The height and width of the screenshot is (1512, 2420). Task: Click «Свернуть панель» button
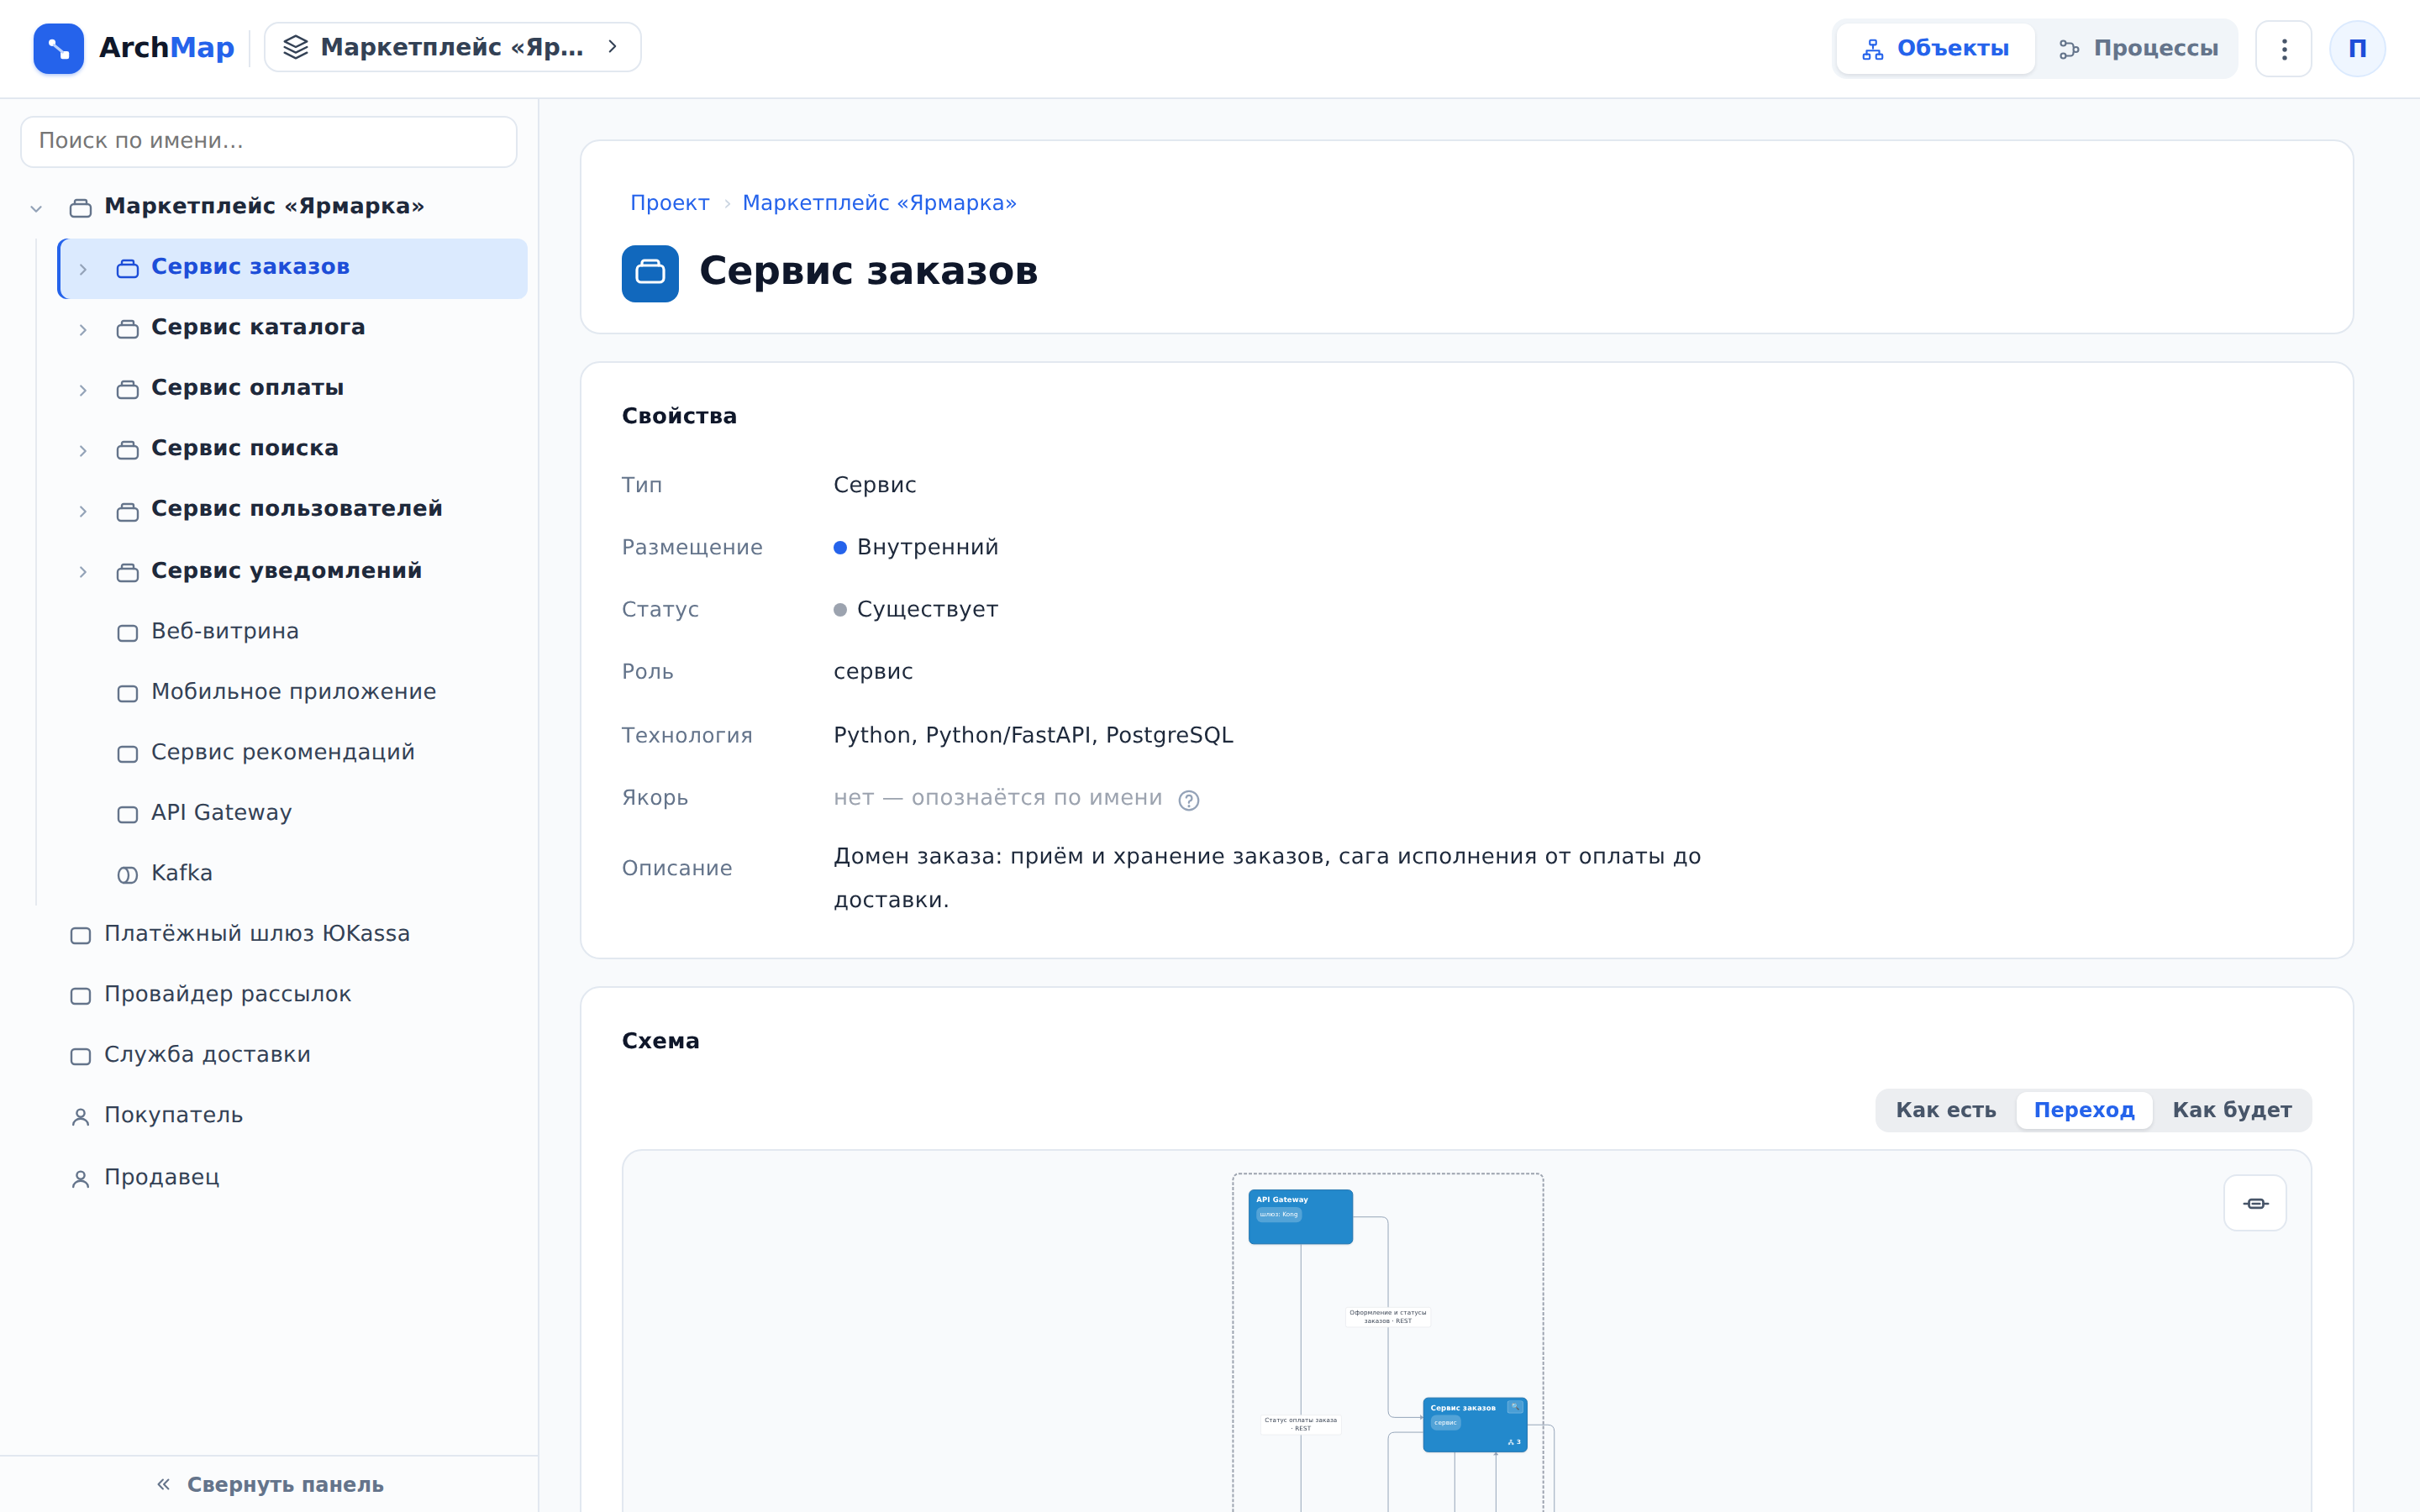coord(269,1484)
